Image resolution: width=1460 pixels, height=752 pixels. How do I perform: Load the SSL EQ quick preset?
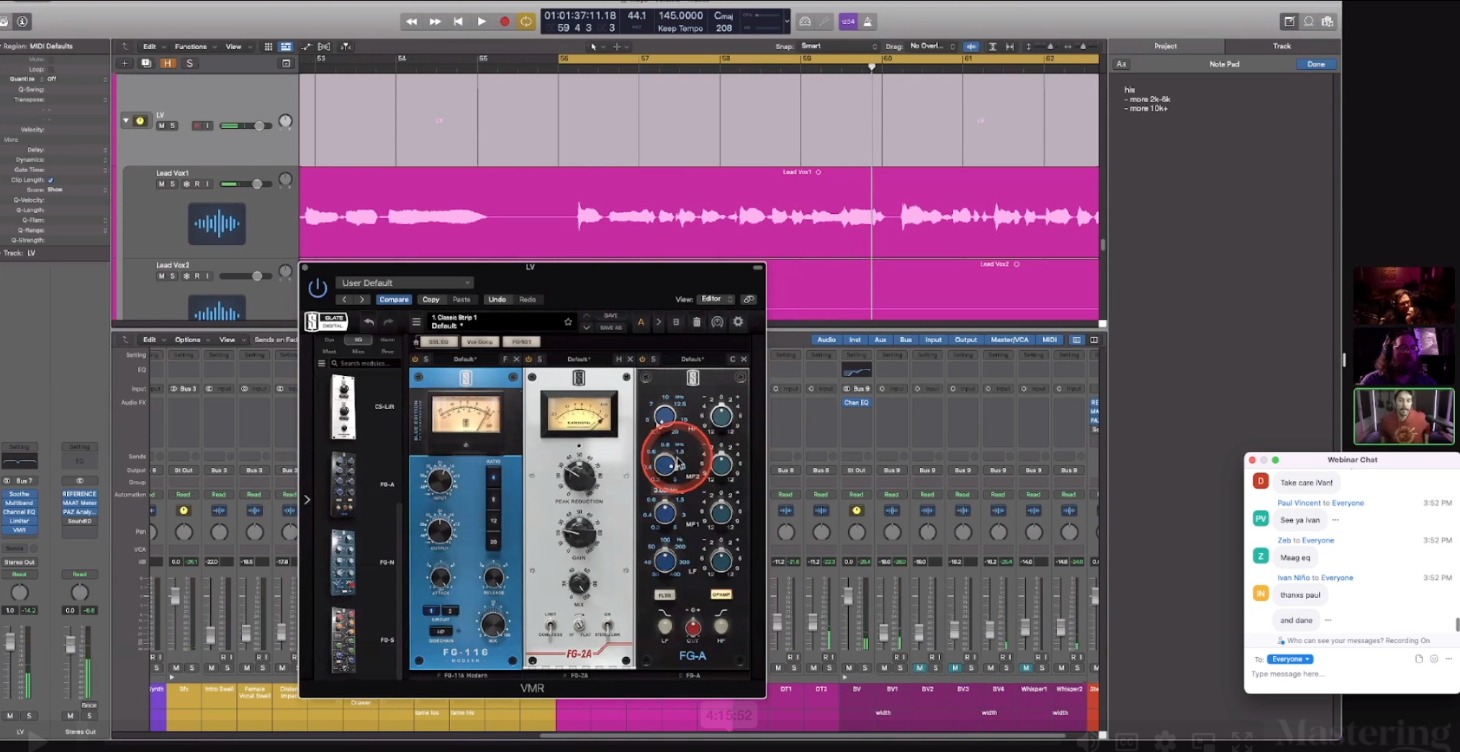tap(438, 342)
